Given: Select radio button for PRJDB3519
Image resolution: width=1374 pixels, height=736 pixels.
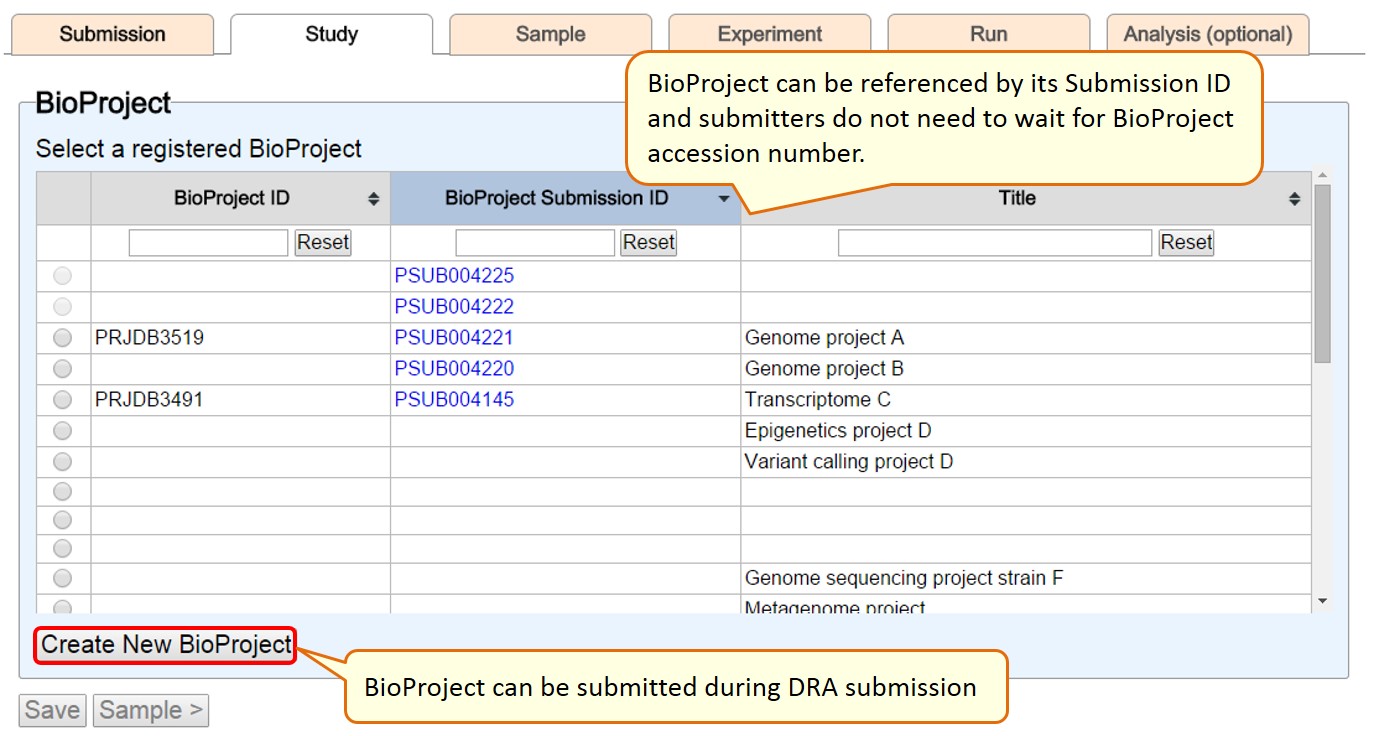Looking at the screenshot, I should (x=63, y=338).
